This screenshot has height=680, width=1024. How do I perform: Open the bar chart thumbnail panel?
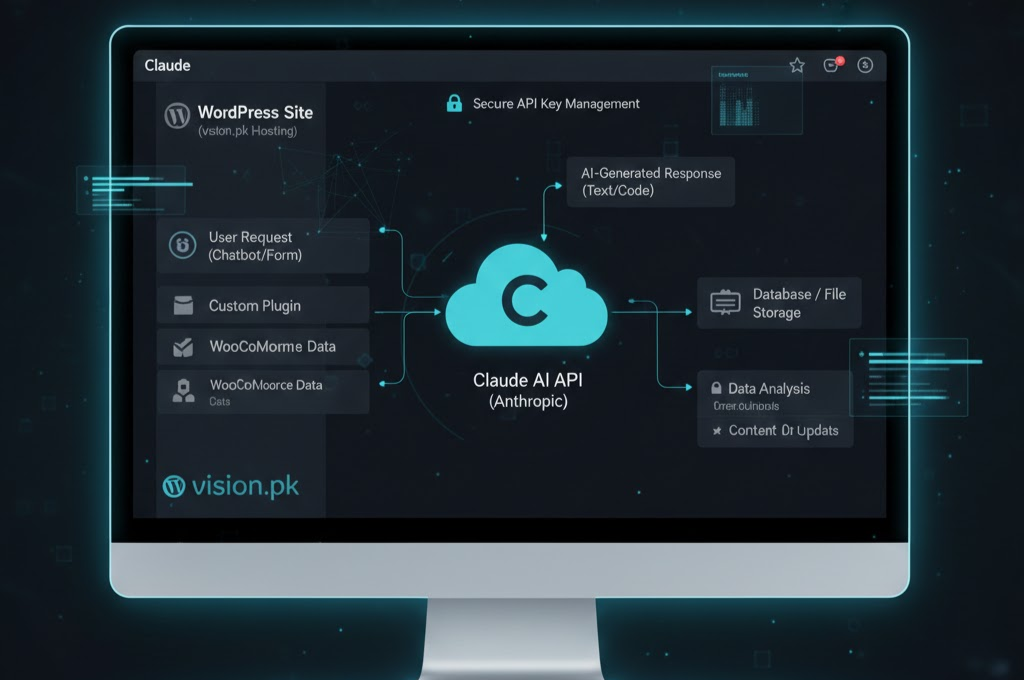756,101
